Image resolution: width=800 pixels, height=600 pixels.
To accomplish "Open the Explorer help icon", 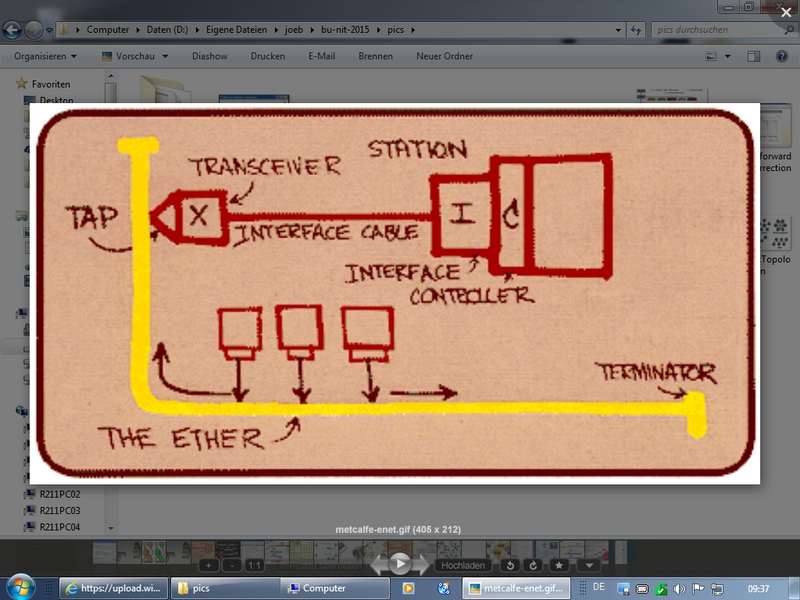I will [782, 56].
